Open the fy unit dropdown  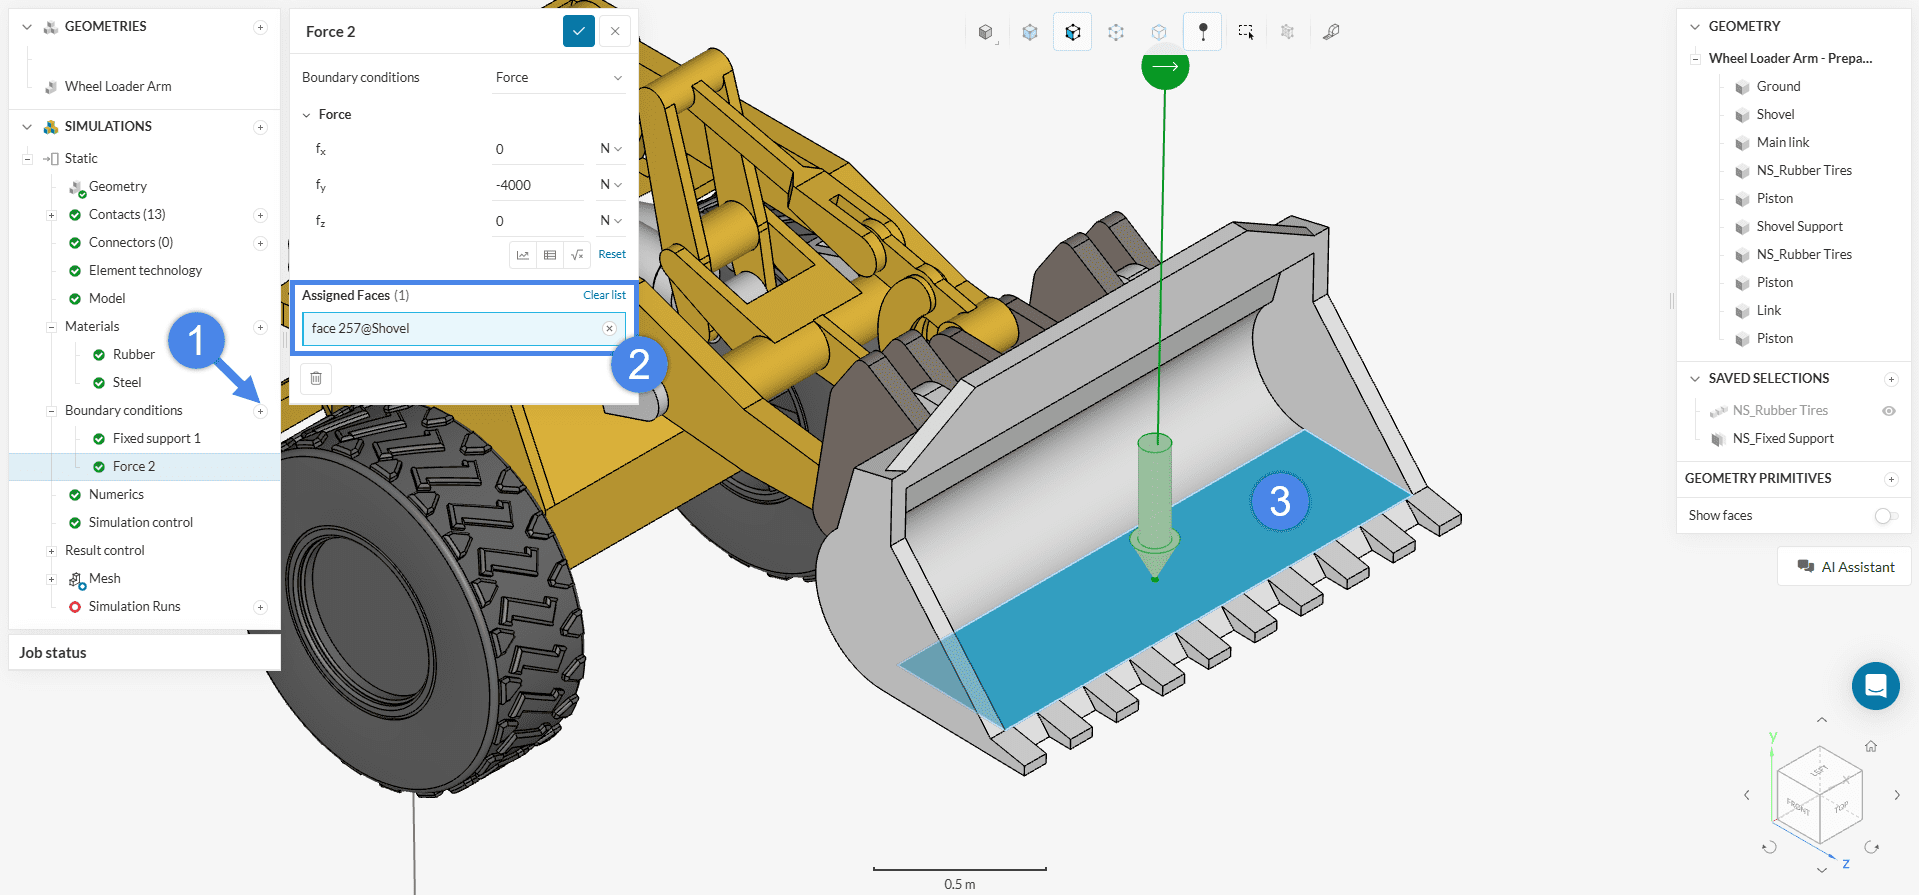610,185
